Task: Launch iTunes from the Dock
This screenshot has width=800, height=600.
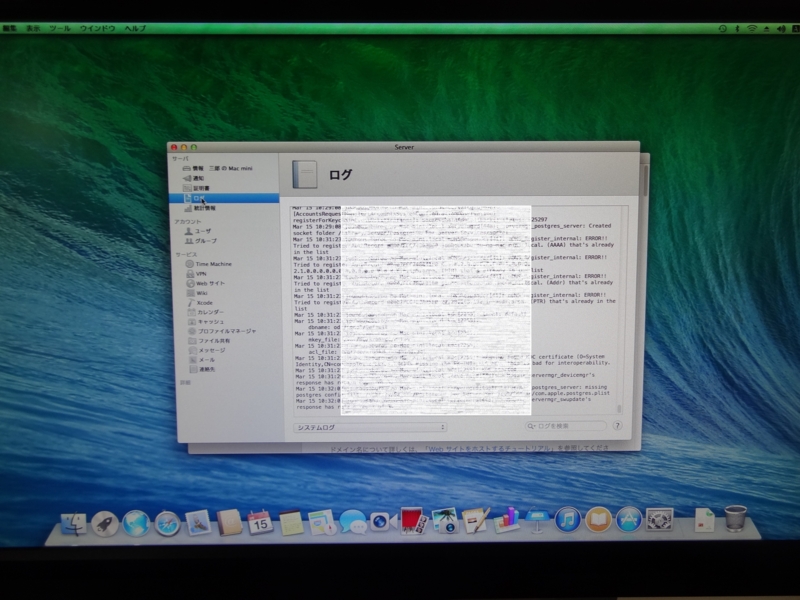Action: 567,521
